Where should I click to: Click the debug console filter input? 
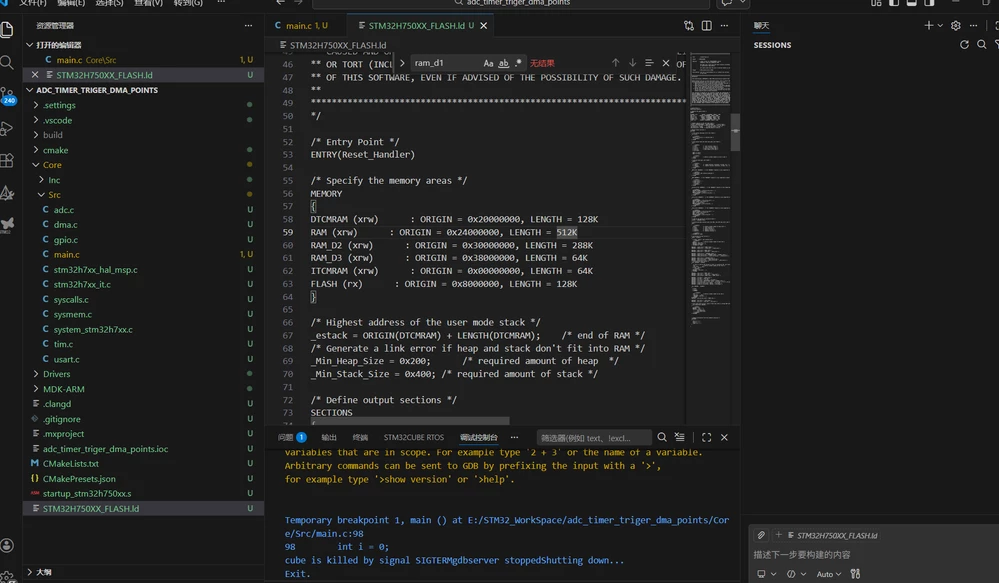pyautogui.click(x=594, y=438)
